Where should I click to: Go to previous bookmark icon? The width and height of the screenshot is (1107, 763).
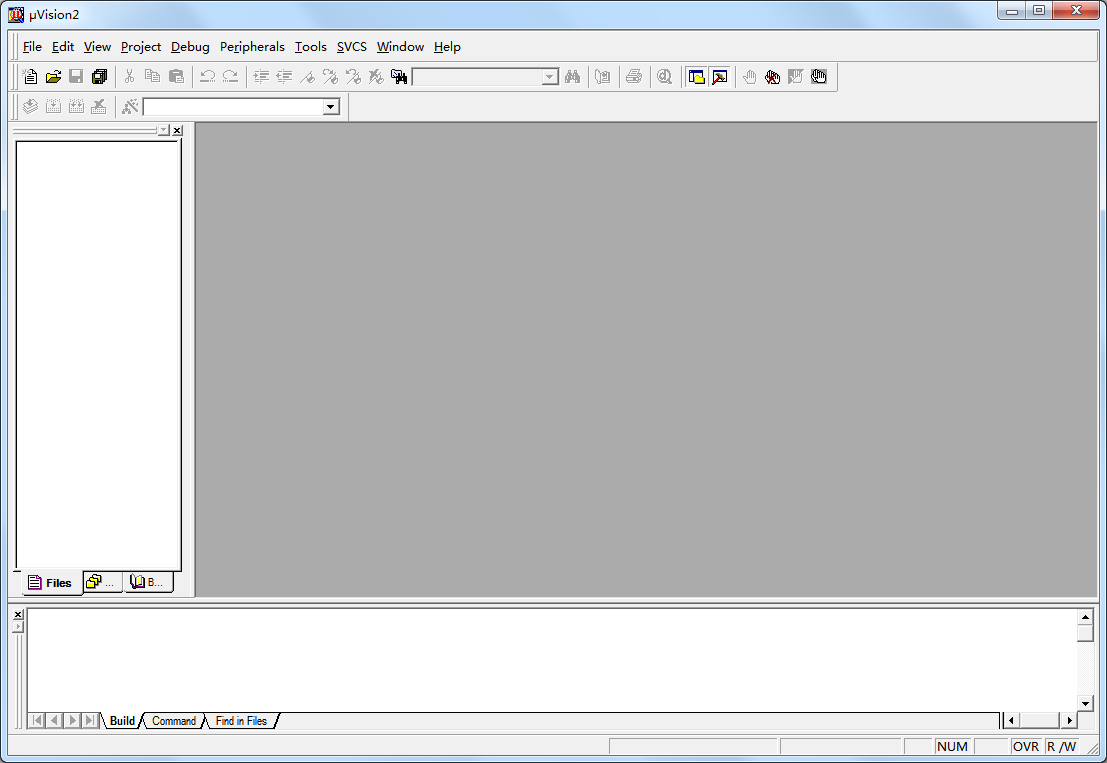click(353, 77)
